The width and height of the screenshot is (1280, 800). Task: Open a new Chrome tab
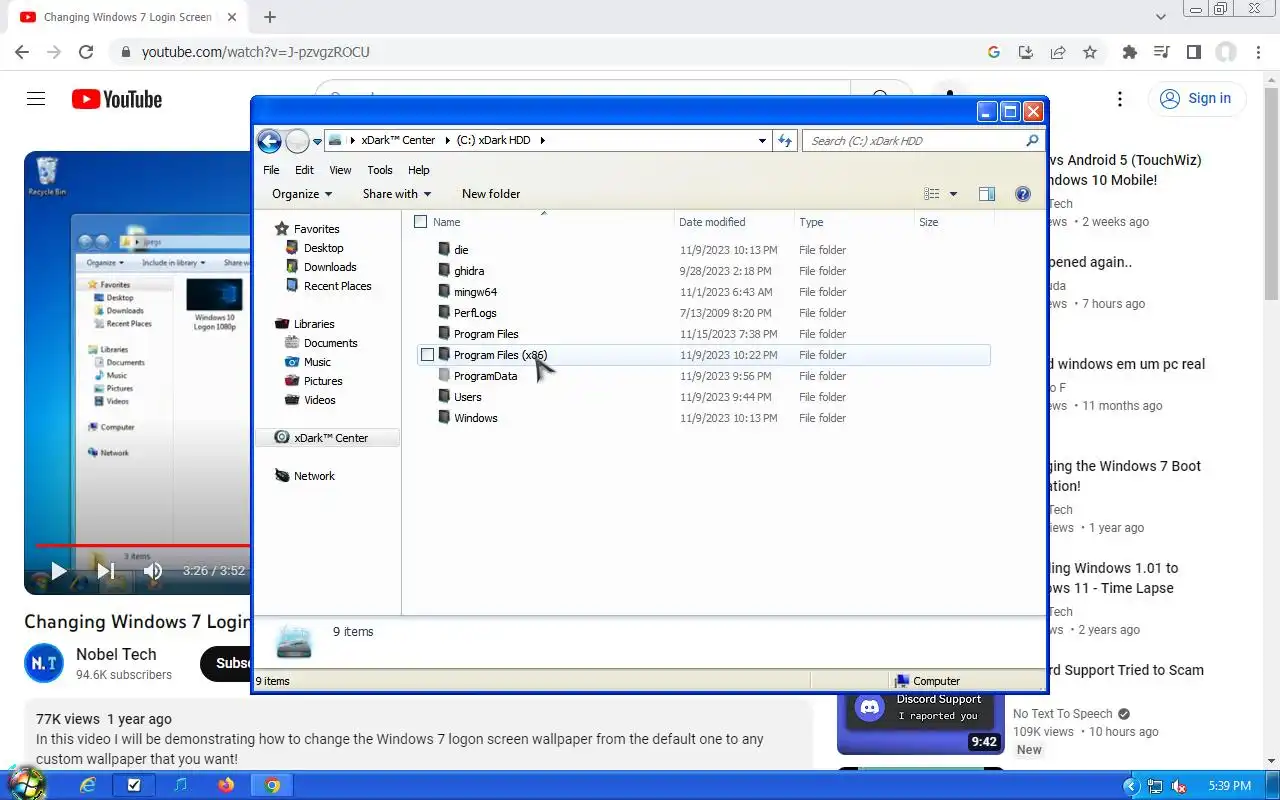[270, 17]
